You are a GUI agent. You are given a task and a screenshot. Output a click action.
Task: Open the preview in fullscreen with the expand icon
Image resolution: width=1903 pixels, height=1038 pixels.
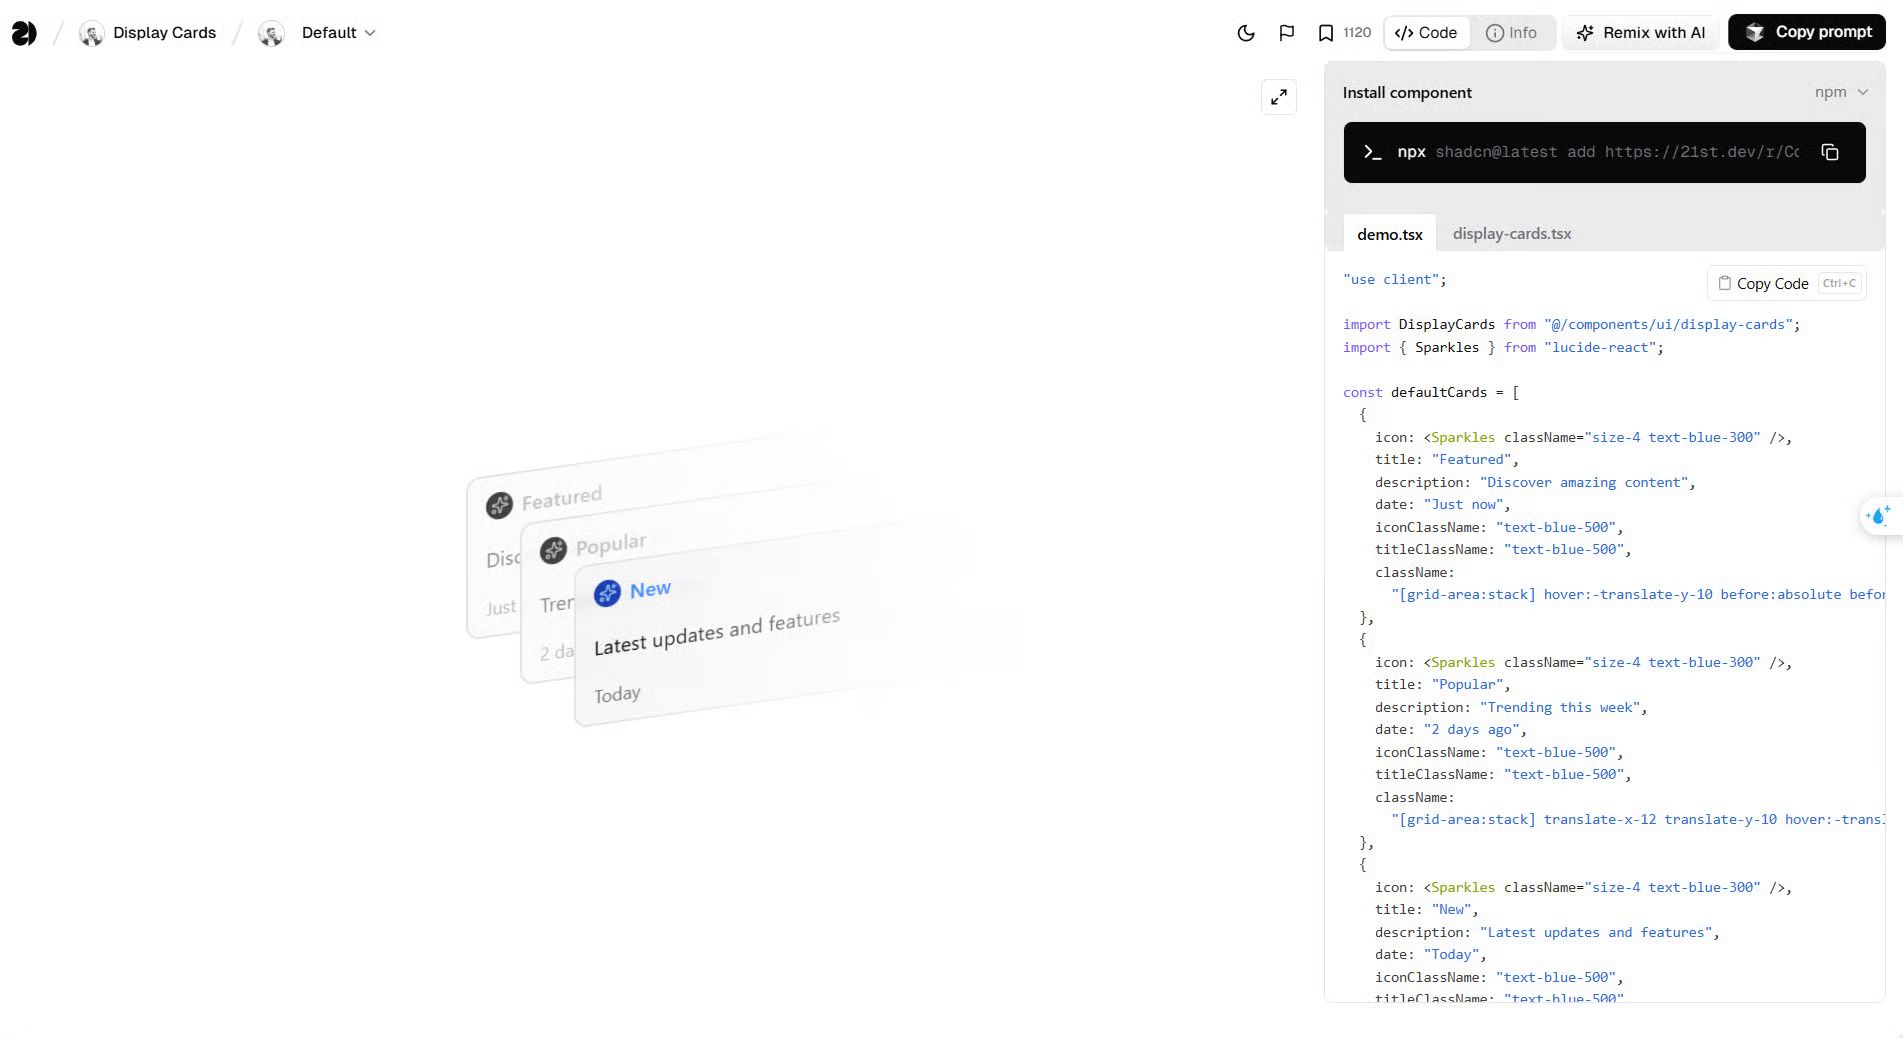1279,96
